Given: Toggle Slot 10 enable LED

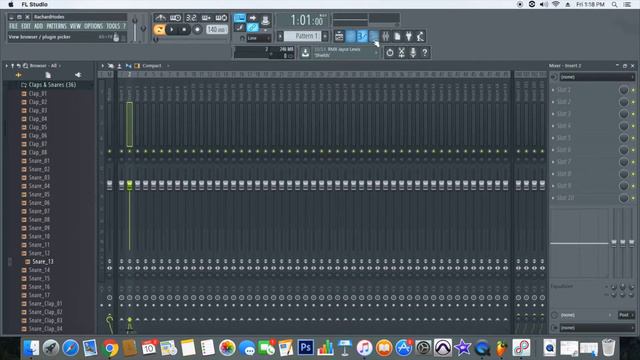Looking at the screenshot, I should click(633, 198).
